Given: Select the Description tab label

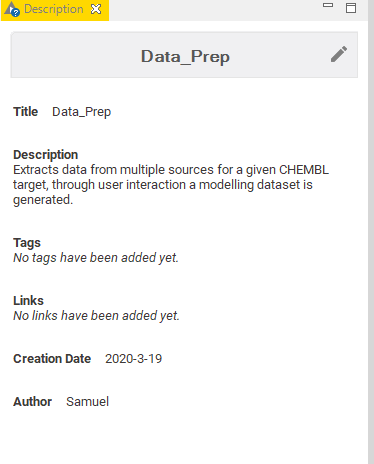Looking at the screenshot, I should point(54,9).
